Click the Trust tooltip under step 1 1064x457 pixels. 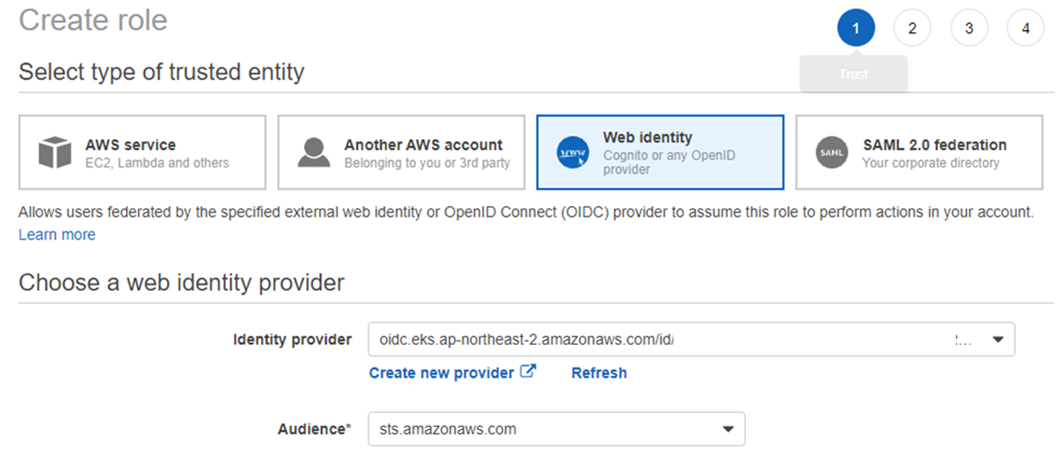(854, 74)
